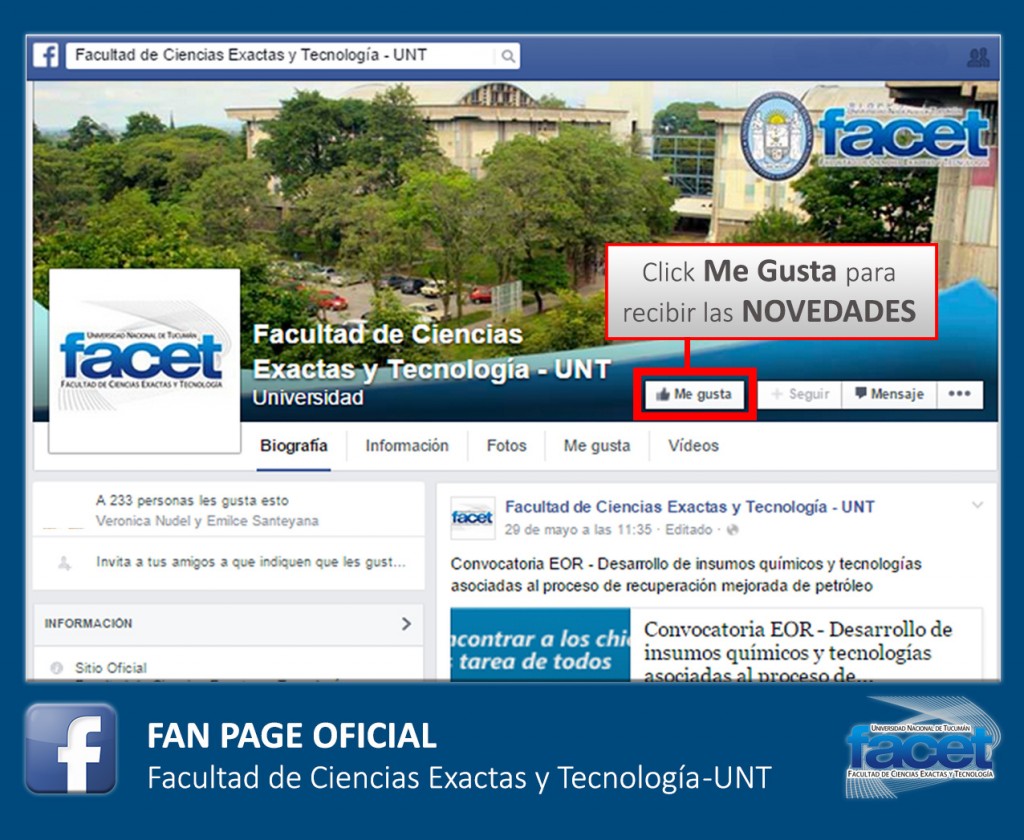Click 'Invita a tus amigos' link
Image resolution: width=1024 pixels, height=840 pixels.
[x=251, y=562]
